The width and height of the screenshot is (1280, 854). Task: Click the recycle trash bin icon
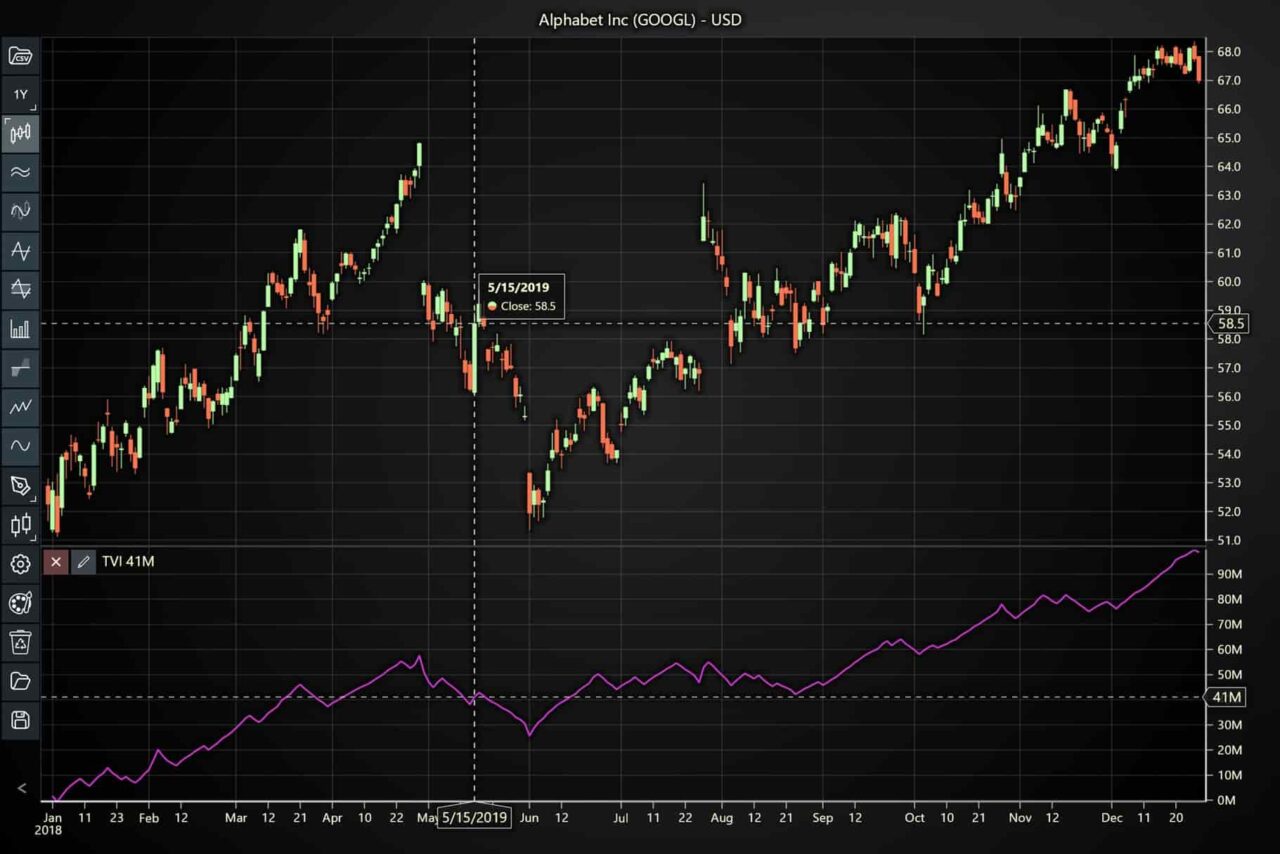click(x=20, y=641)
